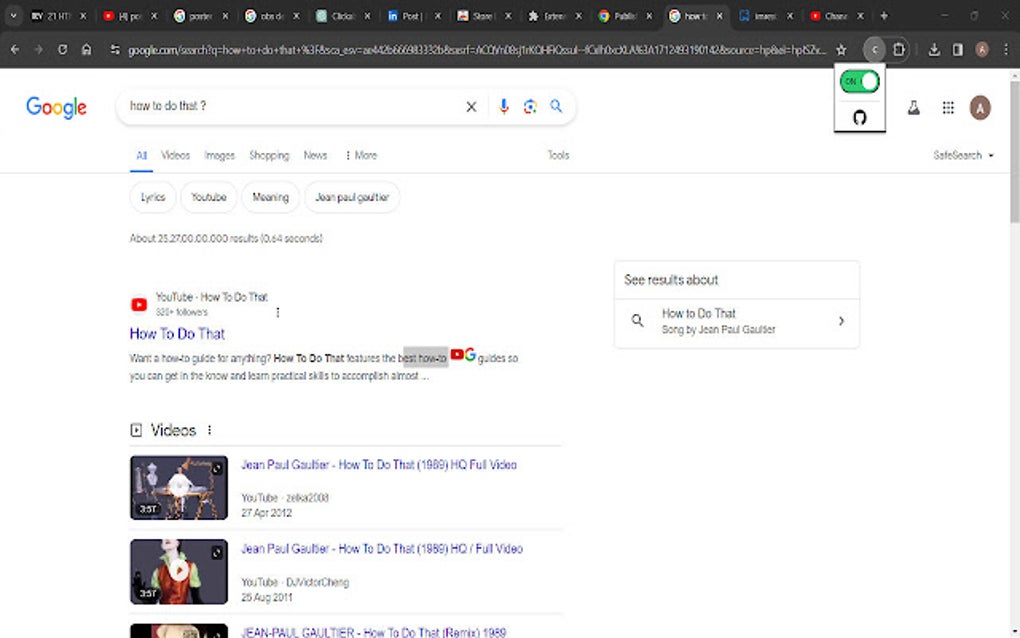Open Google Lens image search
This screenshot has height=638, width=1020.
(x=530, y=106)
